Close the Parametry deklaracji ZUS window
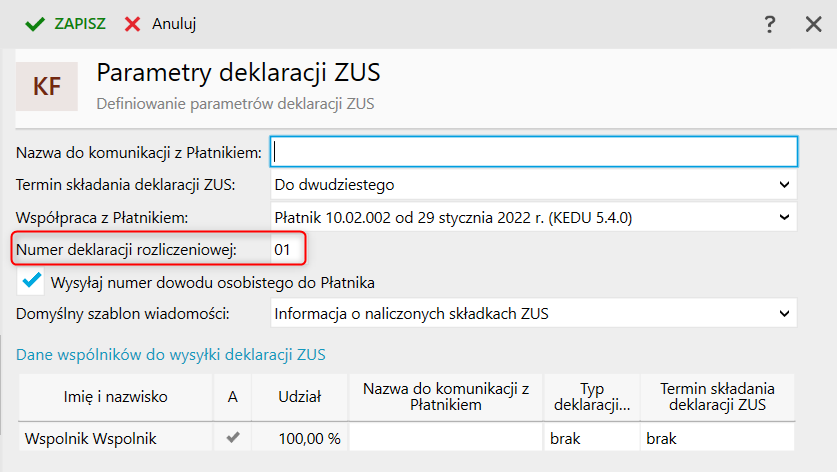 813,25
